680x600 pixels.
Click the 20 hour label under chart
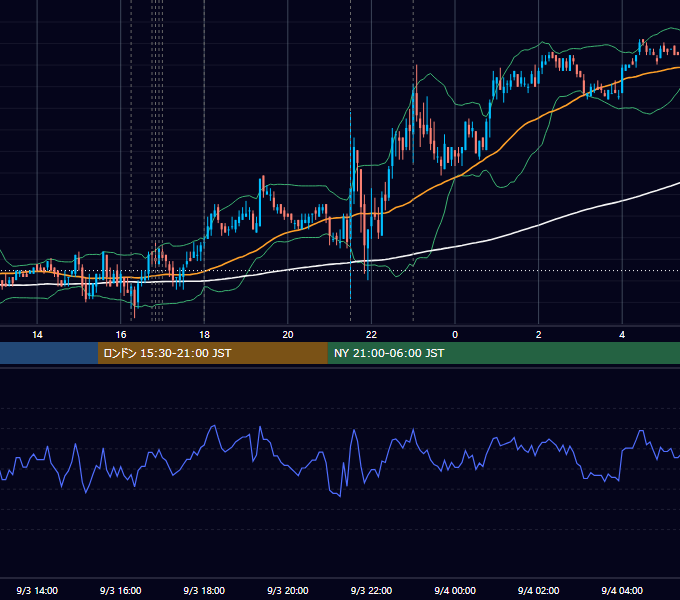point(288,335)
